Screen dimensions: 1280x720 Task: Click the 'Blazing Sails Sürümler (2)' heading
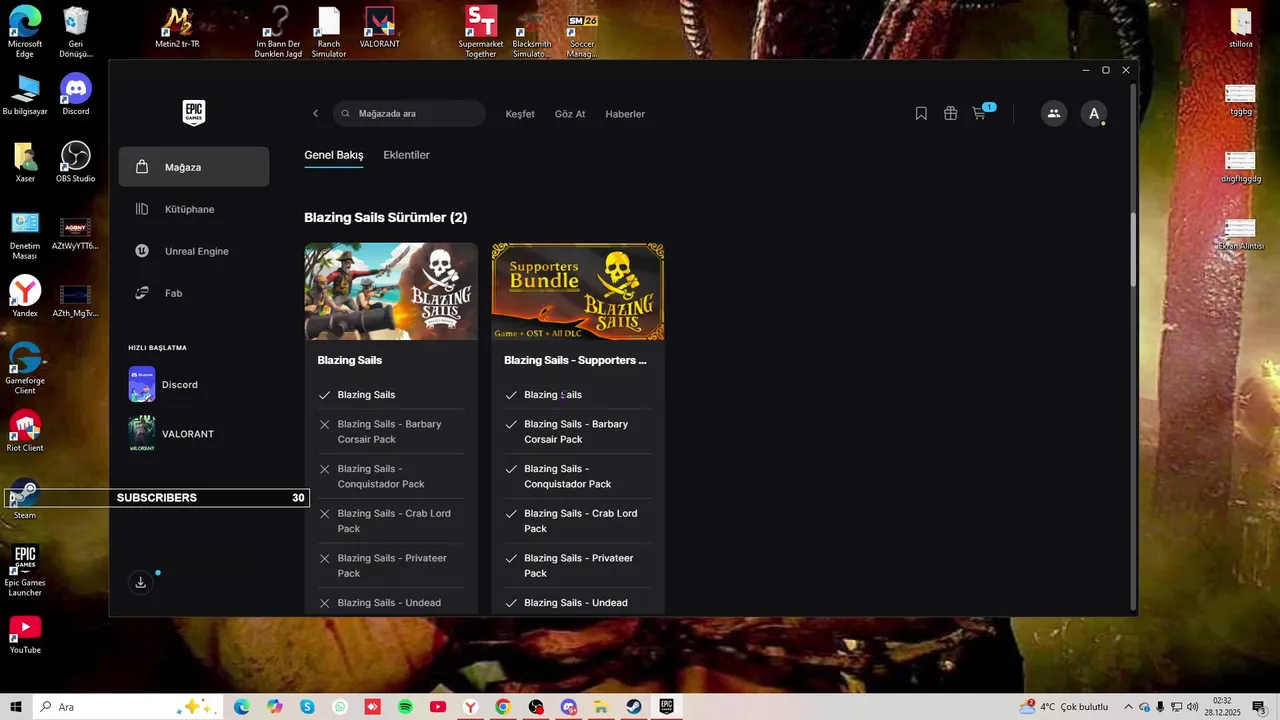point(386,218)
